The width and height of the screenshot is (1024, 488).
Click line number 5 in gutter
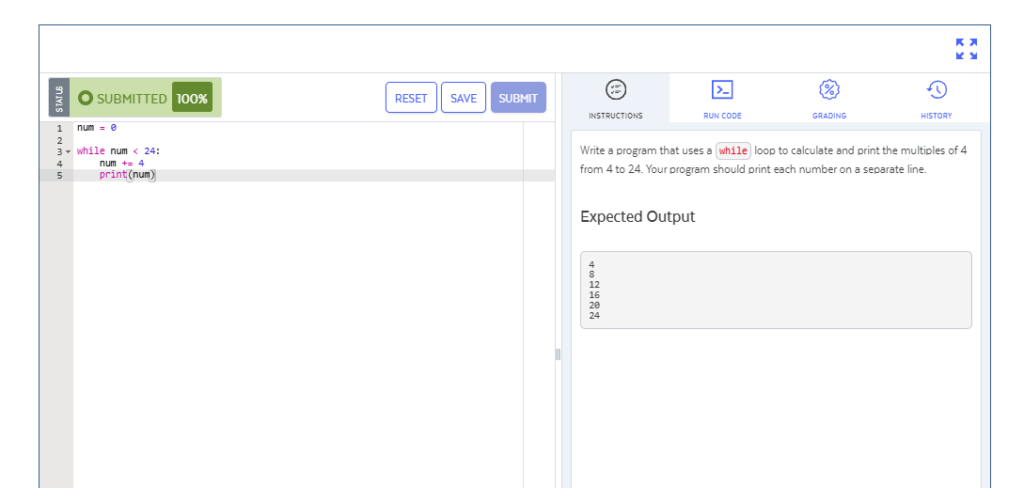[59, 175]
